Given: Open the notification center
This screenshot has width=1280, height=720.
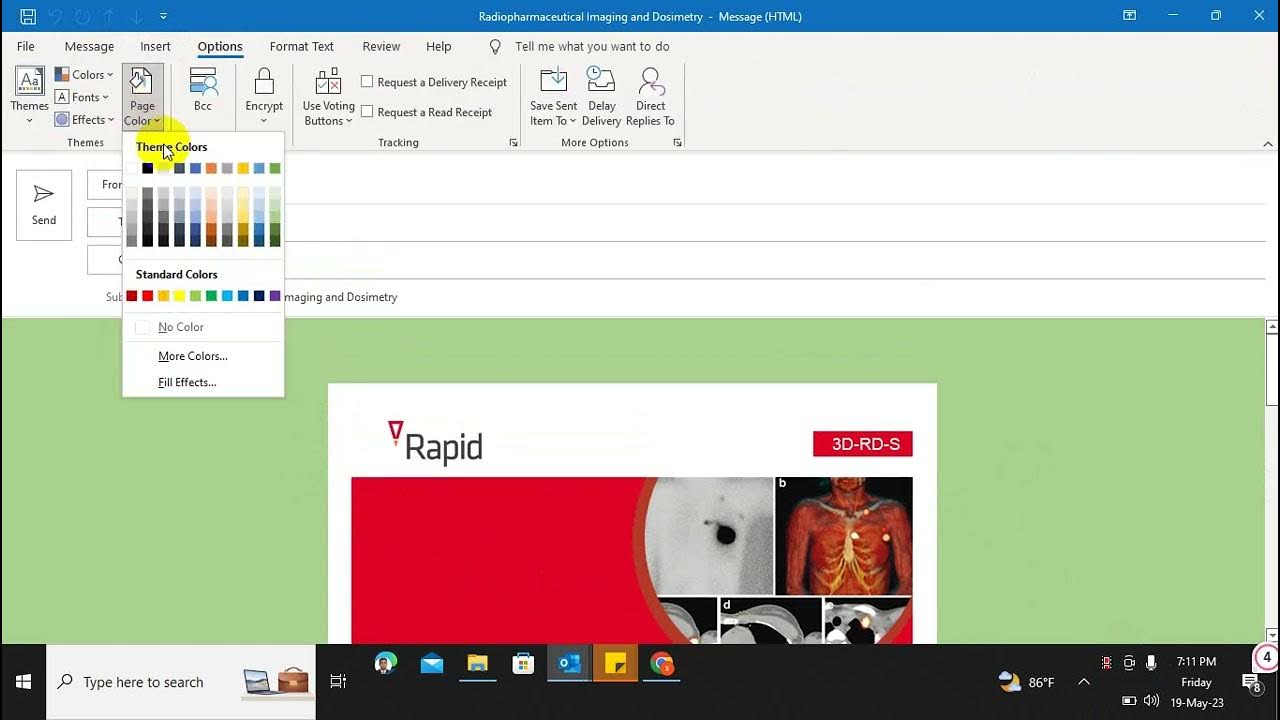Looking at the screenshot, I should 1251,684.
